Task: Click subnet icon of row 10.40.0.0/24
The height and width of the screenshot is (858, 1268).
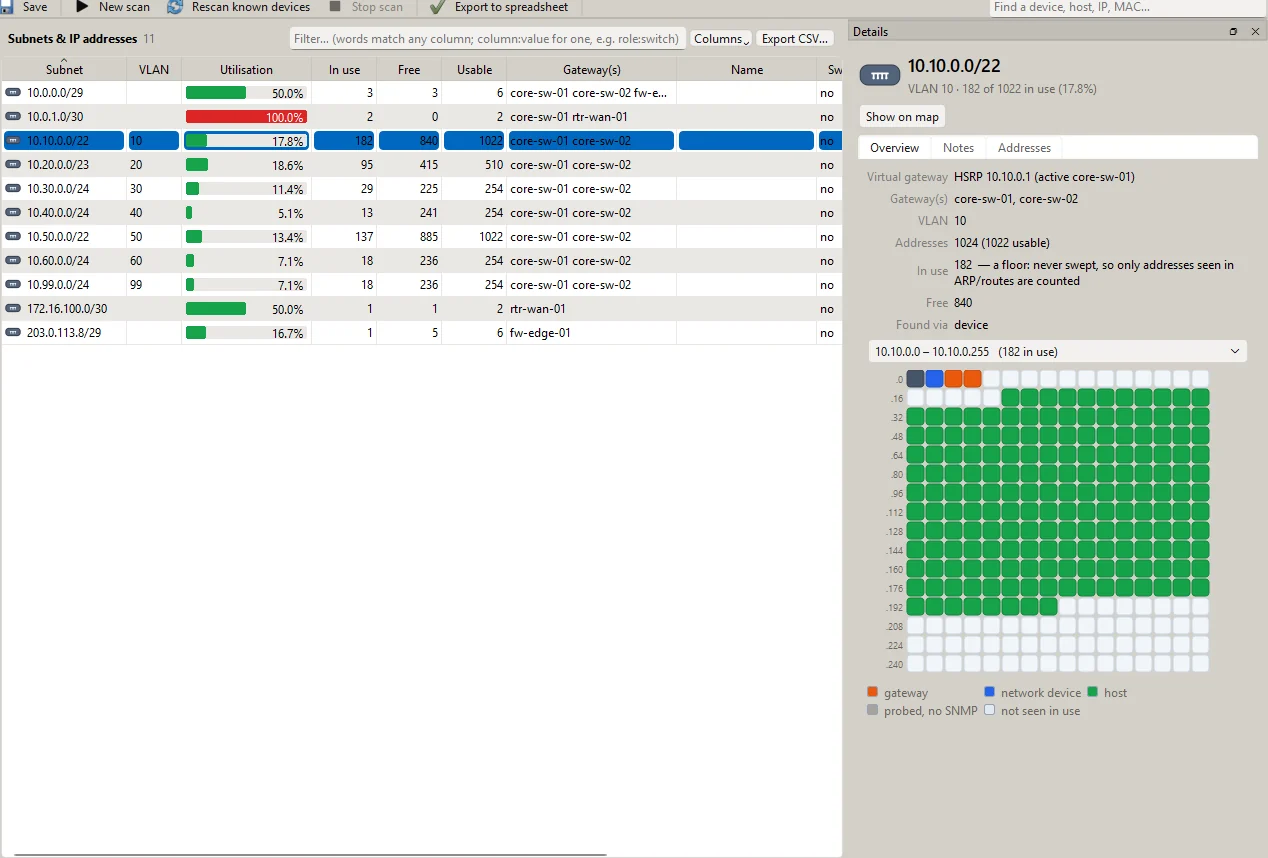Action: (13, 213)
